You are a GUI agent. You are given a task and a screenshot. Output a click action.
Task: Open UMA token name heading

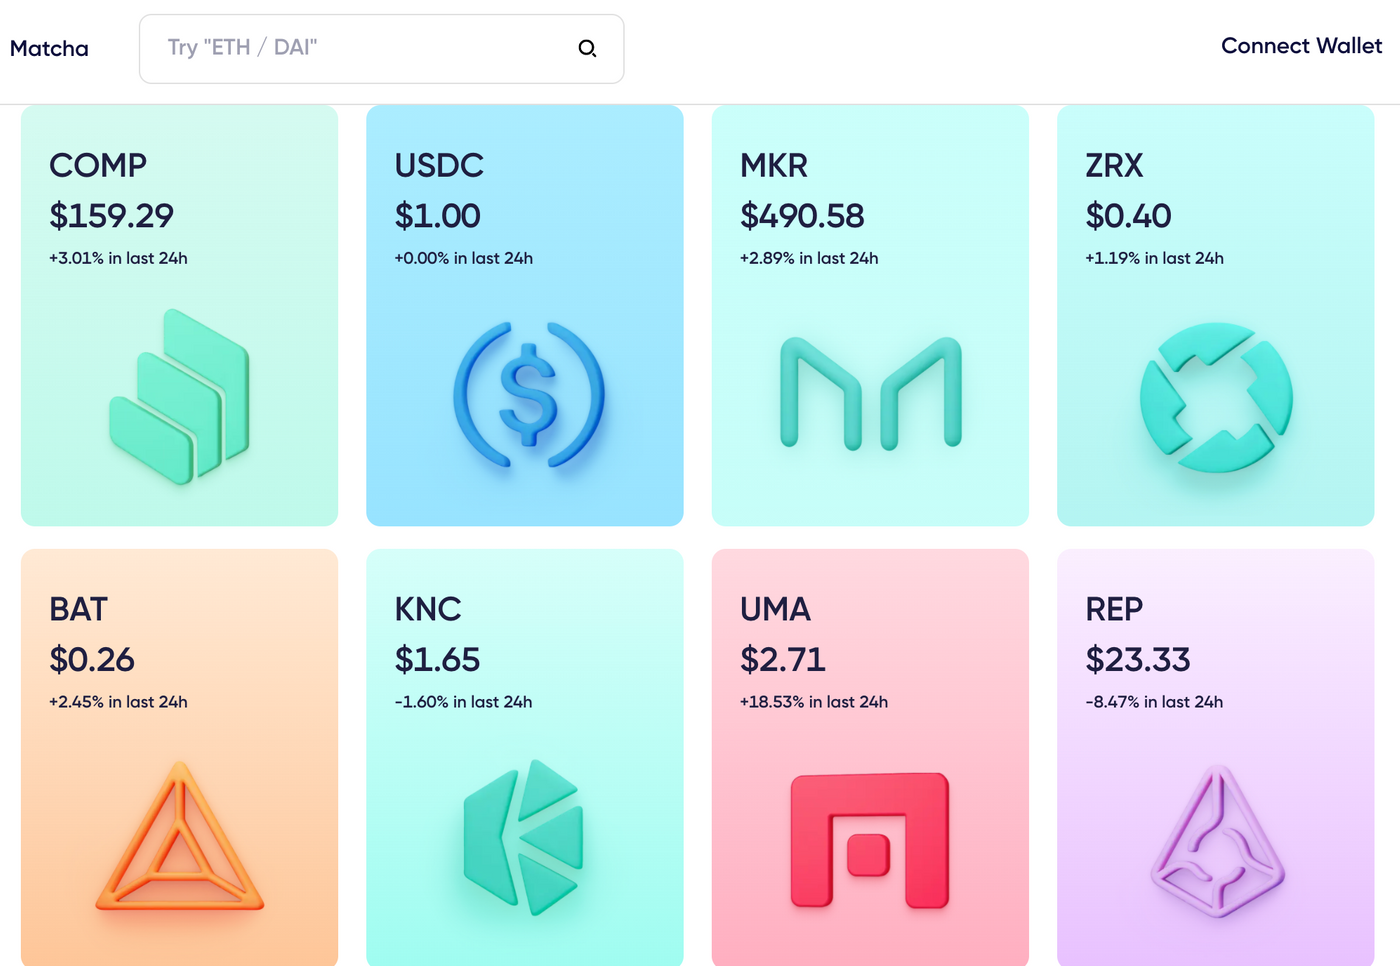click(x=775, y=609)
